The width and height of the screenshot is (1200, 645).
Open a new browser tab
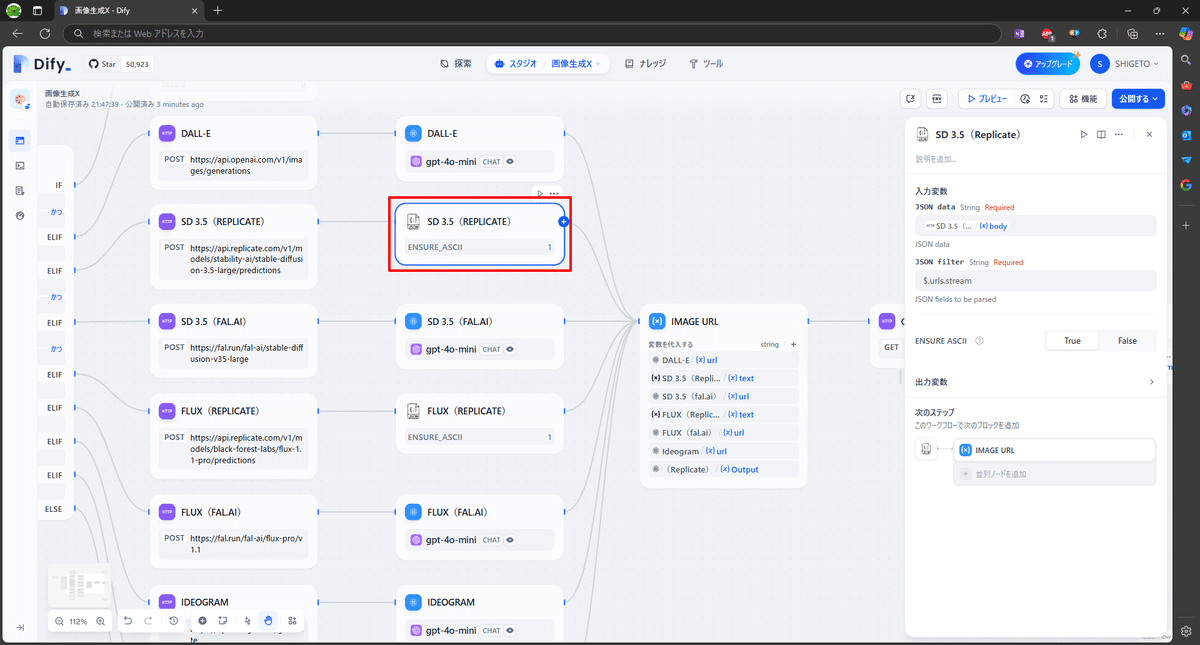point(218,10)
